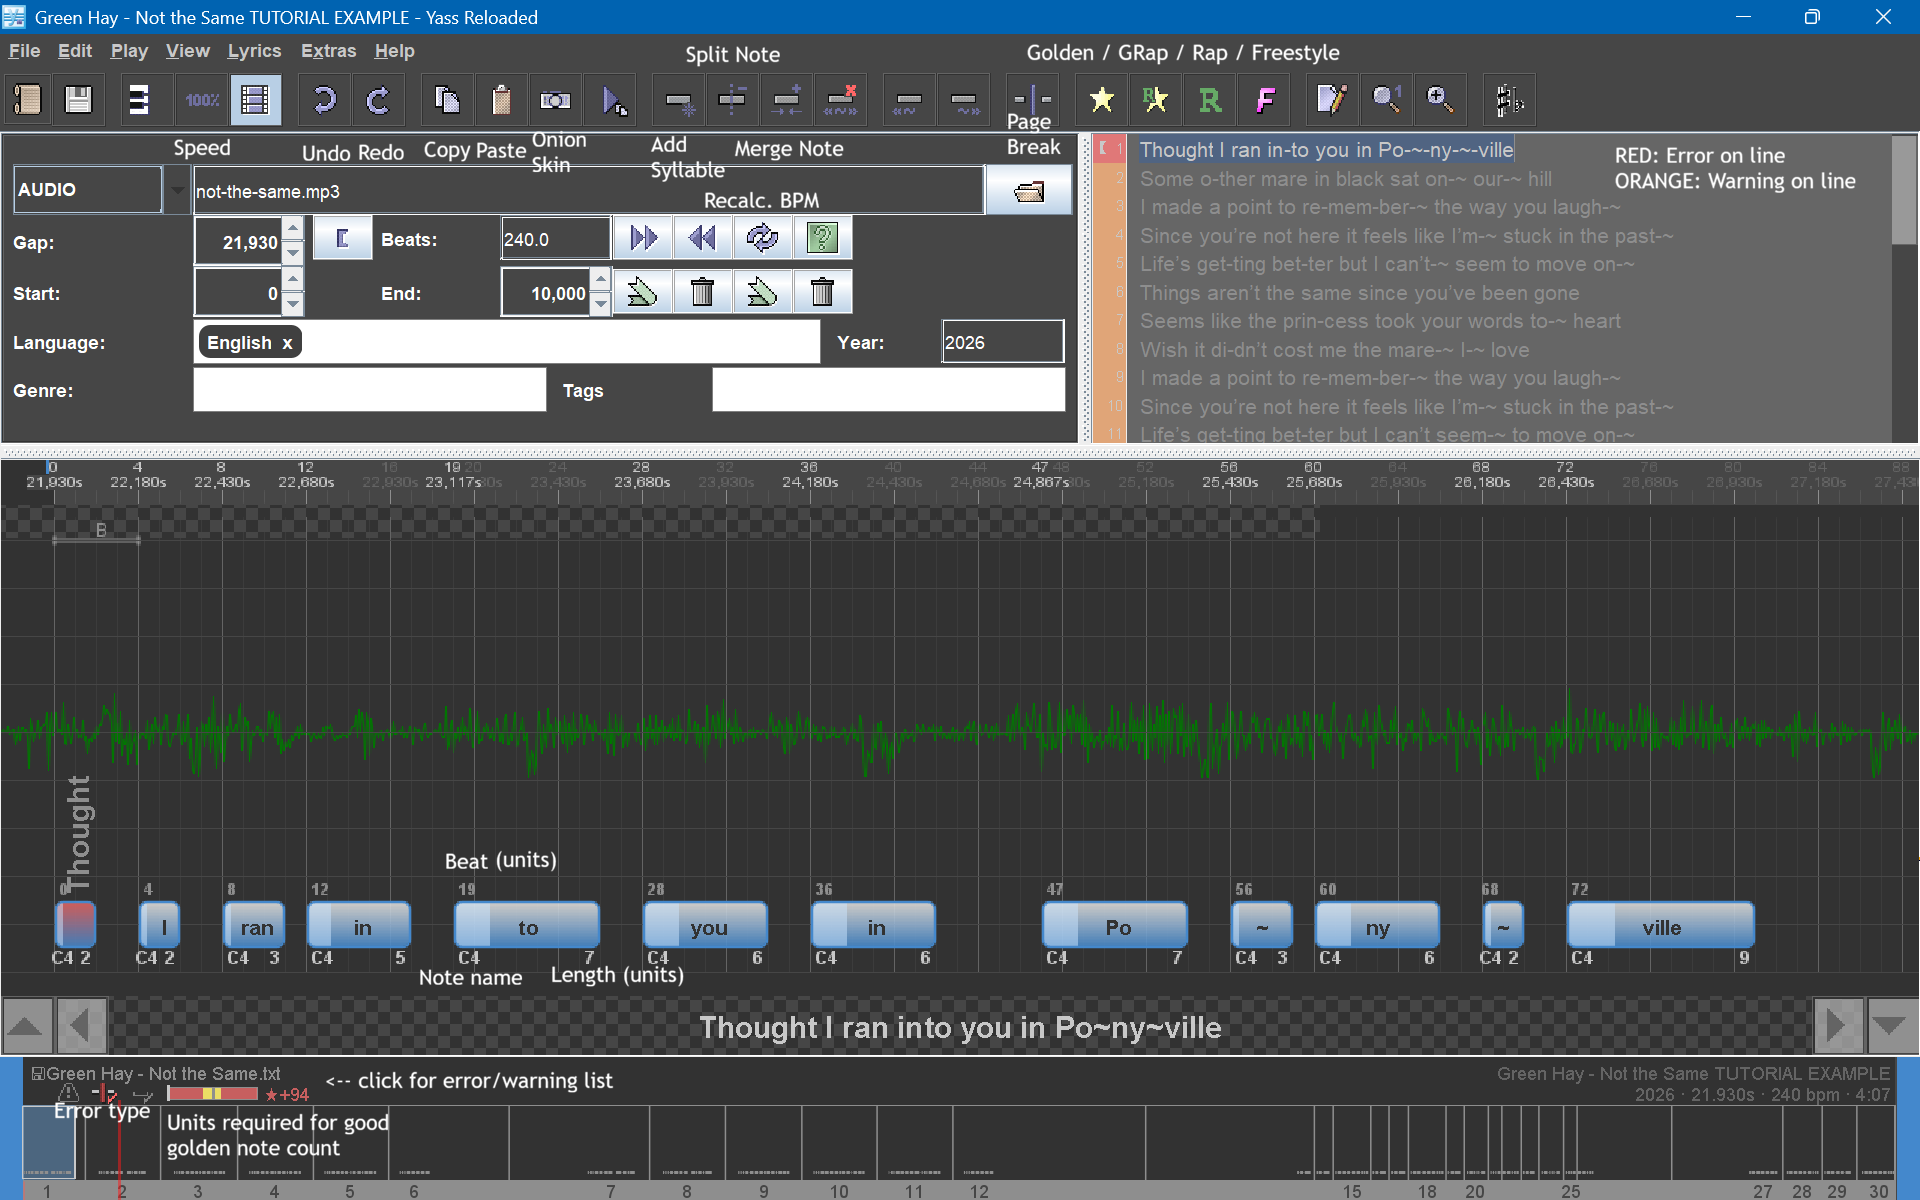Toggle onion skin mode
1920x1200 pixels.
(556, 100)
